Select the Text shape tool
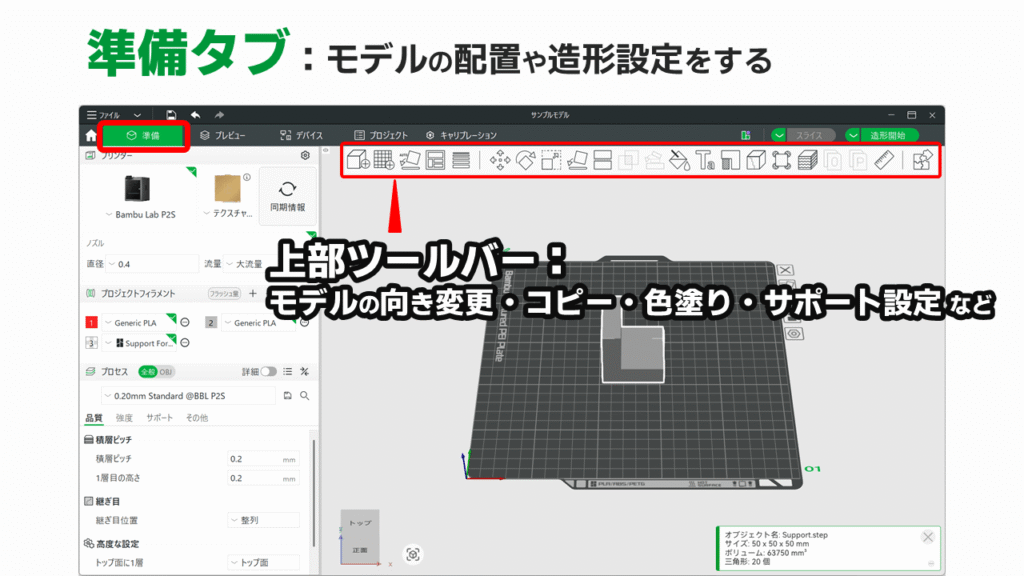 [x=705, y=160]
